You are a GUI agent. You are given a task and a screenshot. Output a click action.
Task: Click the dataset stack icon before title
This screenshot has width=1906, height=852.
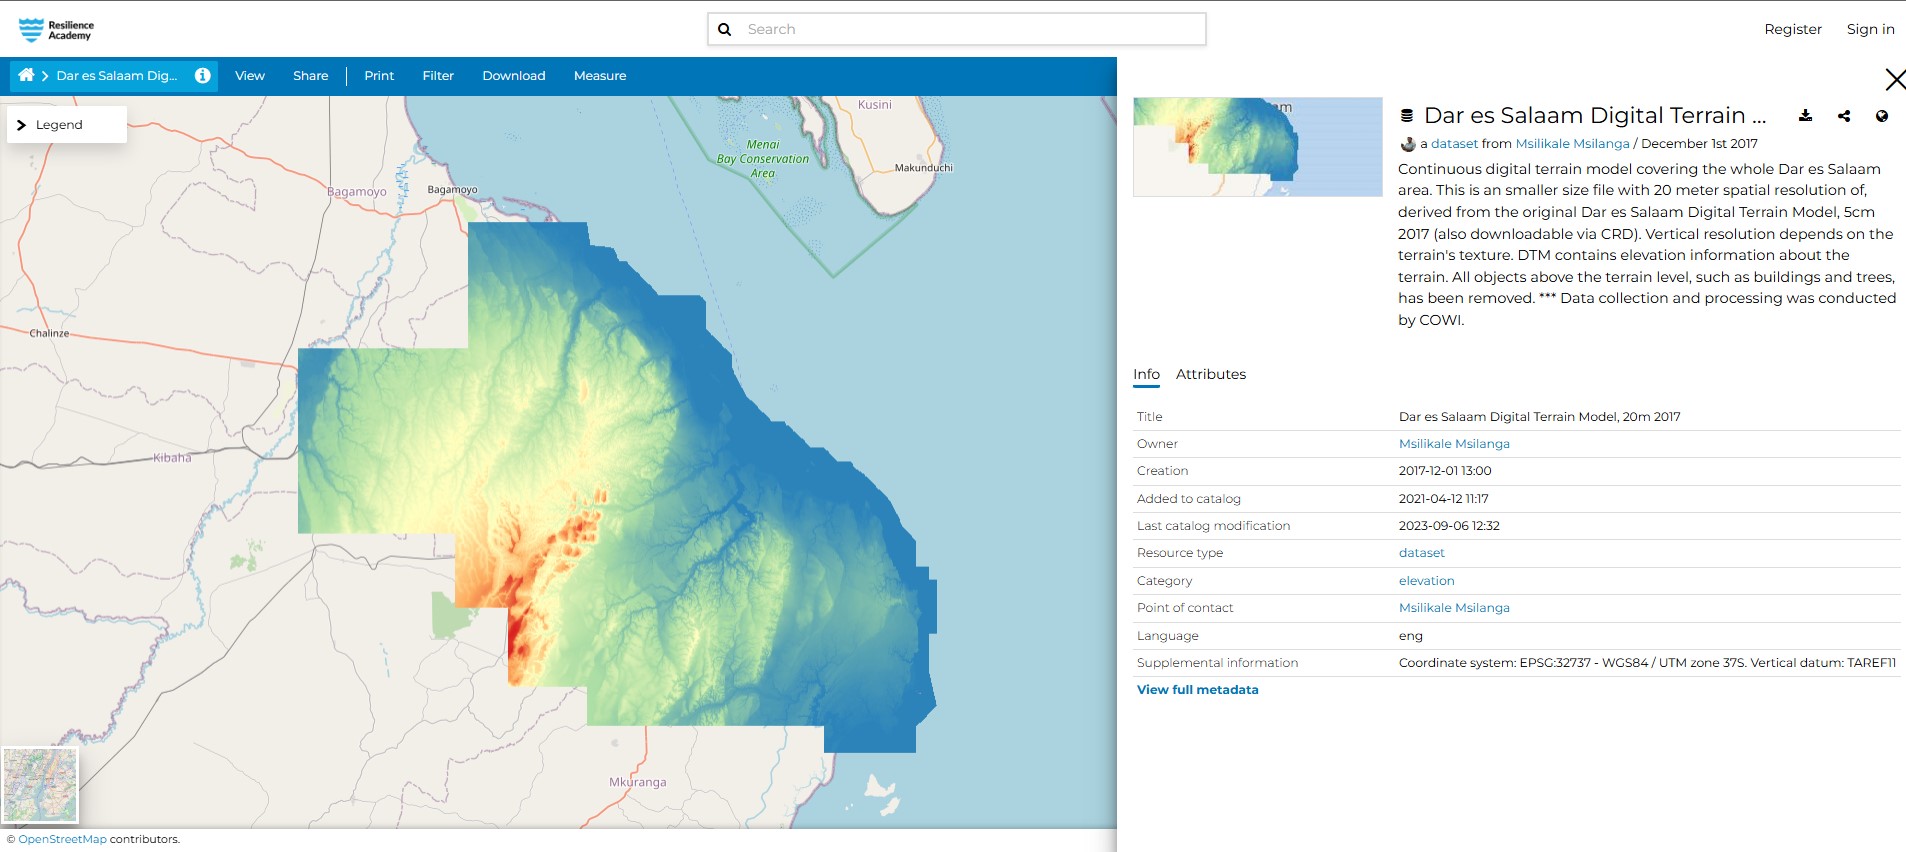(x=1407, y=116)
